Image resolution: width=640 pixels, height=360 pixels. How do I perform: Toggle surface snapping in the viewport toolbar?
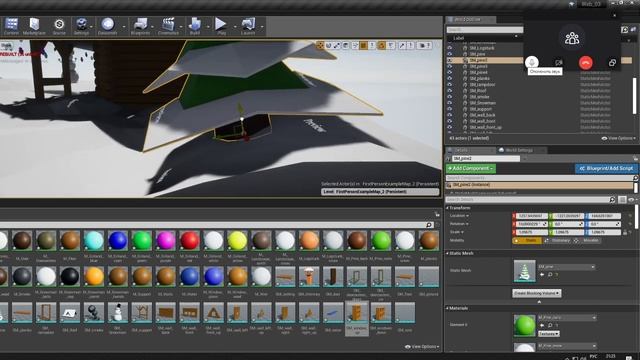(355, 46)
